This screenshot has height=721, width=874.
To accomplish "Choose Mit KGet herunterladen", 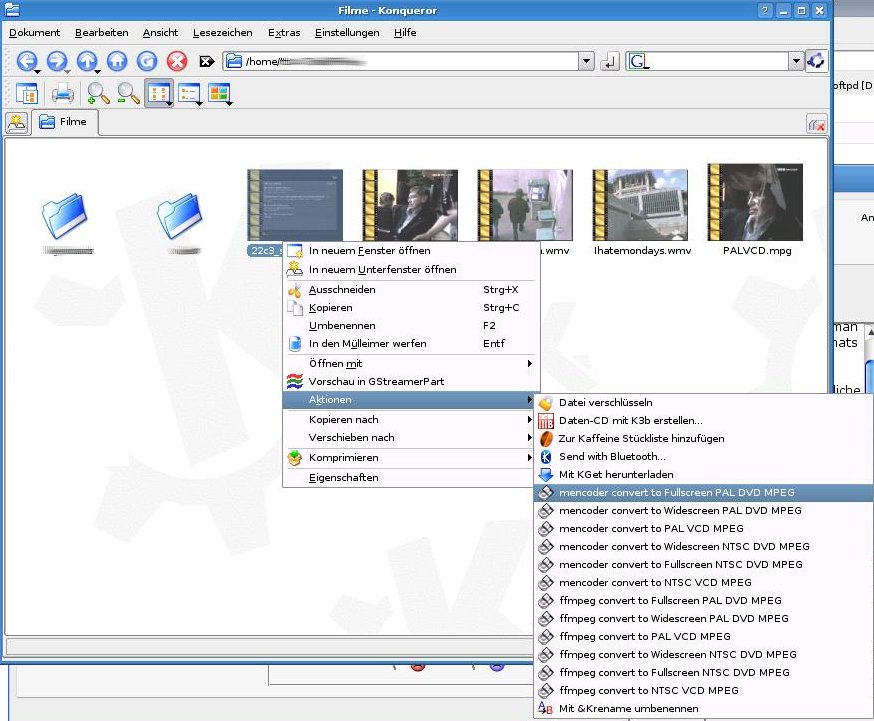I will coord(703,475).
